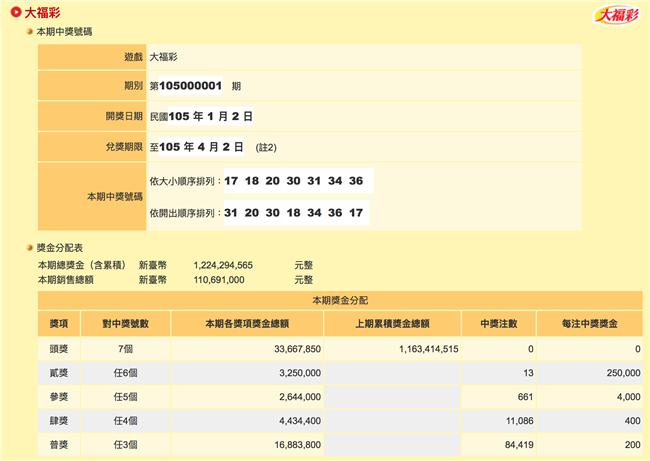Click the 兌獎期限 row label
The width and height of the screenshot is (650, 461).
click(x=124, y=147)
